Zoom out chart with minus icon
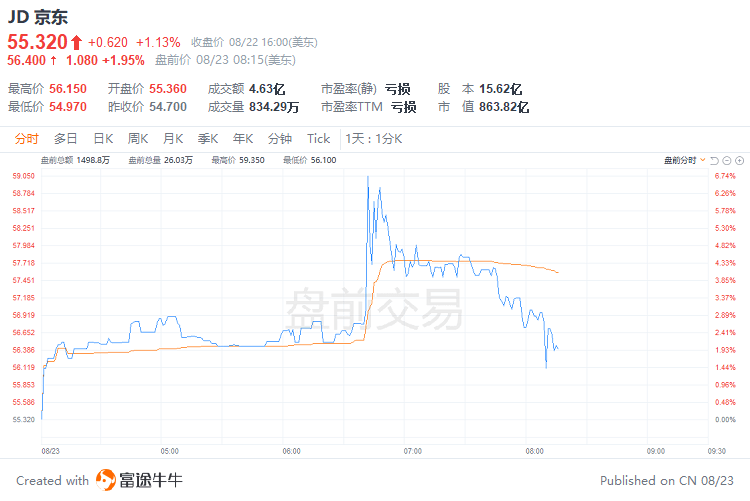This screenshot has width=750, height=501. (727, 160)
